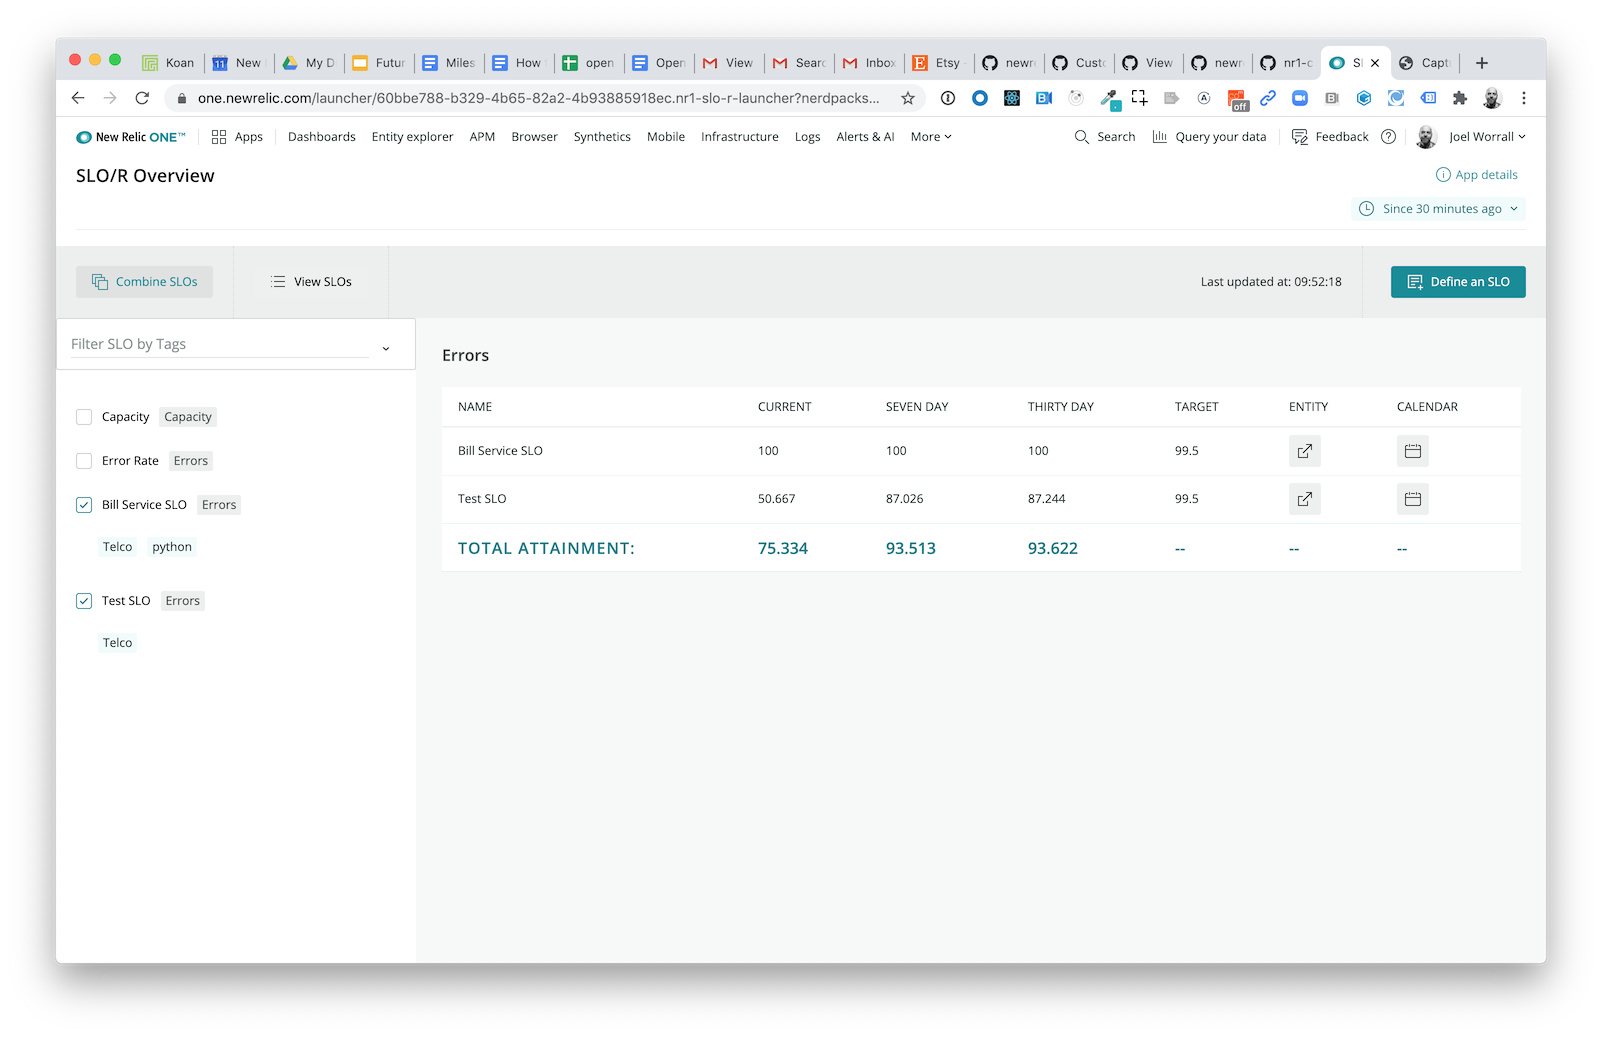The width and height of the screenshot is (1602, 1037).
Task: Click the Telco tag under Test SLO
Action: tap(117, 643)
